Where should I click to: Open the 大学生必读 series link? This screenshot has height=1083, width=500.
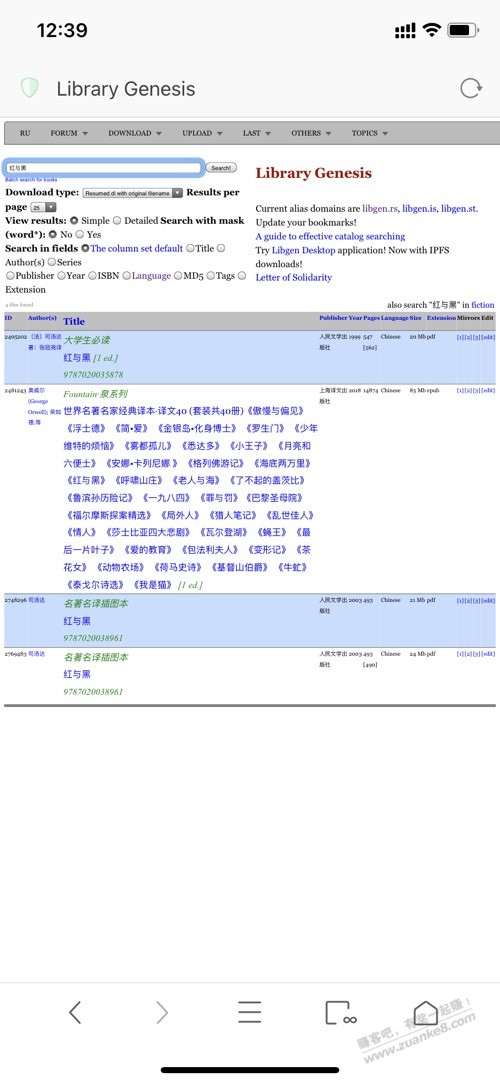(86, 341)
